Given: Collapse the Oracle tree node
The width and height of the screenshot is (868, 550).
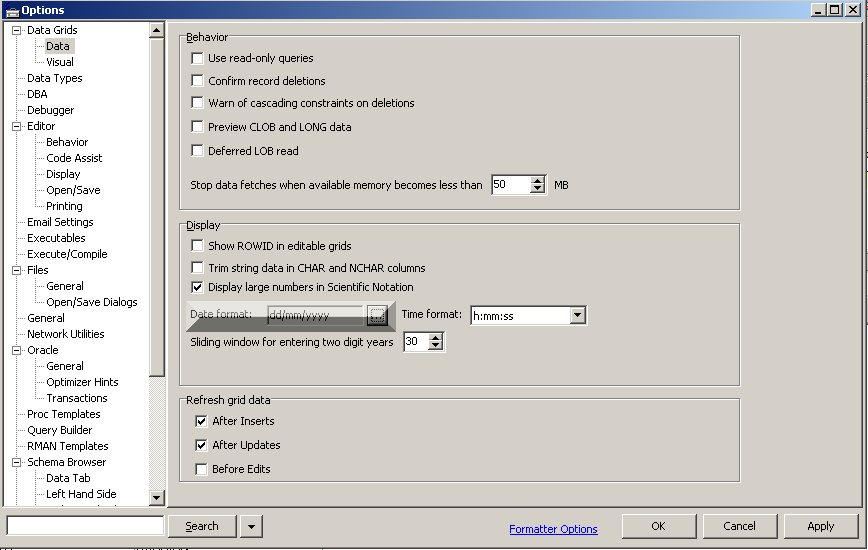Looking at the screenshot, I should pyautogui.click(x=17, y=350).
